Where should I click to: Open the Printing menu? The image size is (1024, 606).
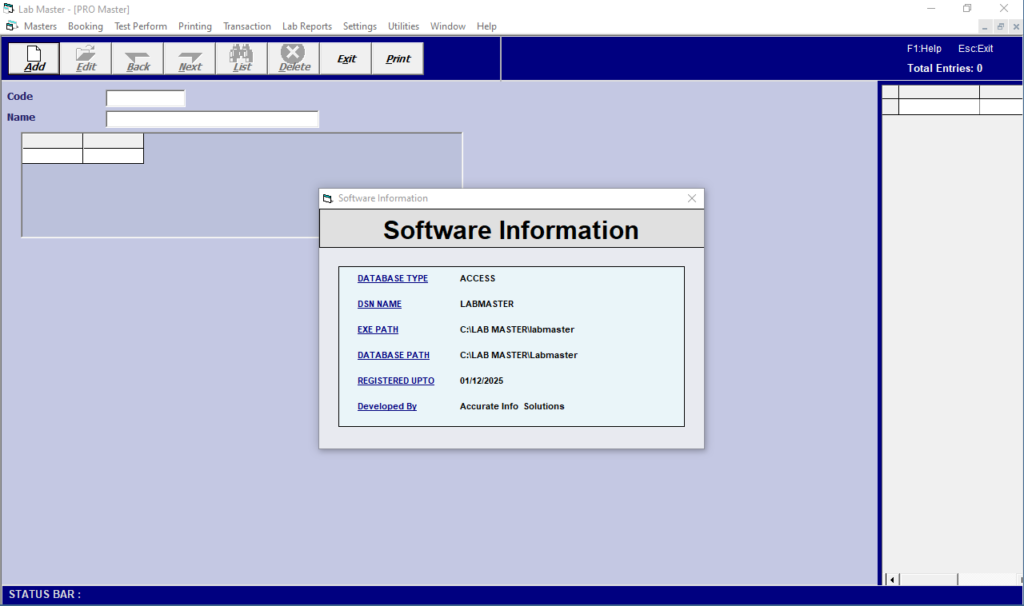195,26
